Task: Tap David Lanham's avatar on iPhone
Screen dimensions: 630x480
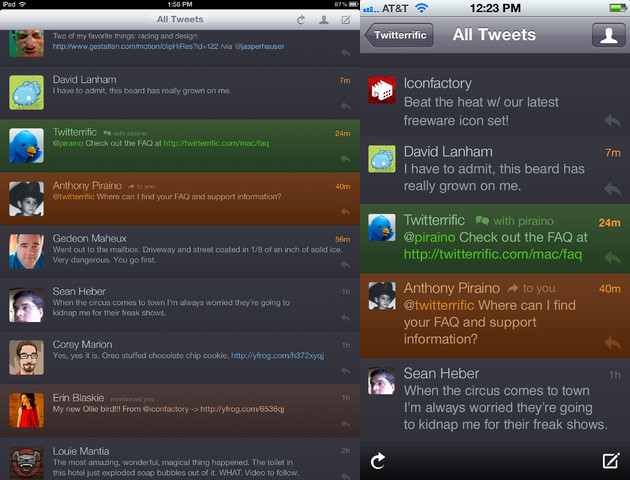Action: (382, 159)
